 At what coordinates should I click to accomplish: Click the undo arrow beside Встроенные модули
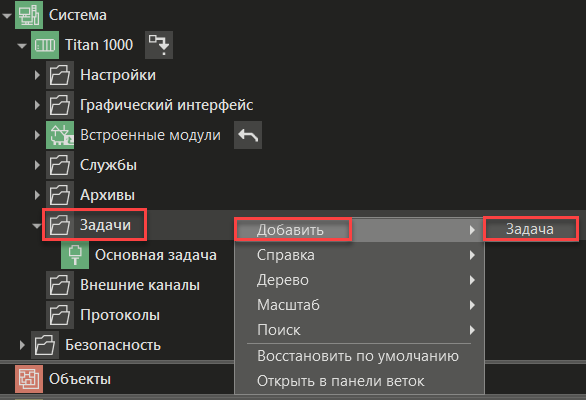(x=248, y=135)
